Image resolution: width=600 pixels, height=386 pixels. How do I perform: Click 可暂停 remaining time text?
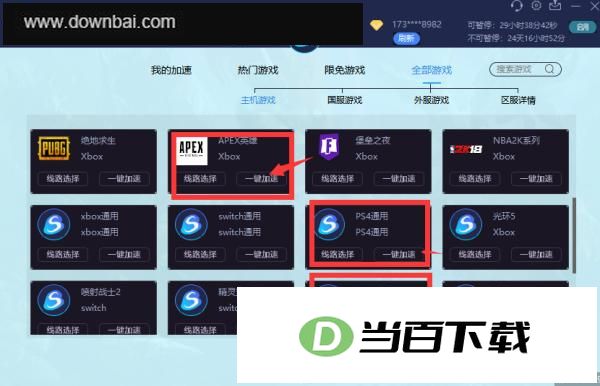pyautogui.click(x=512, y=25)
